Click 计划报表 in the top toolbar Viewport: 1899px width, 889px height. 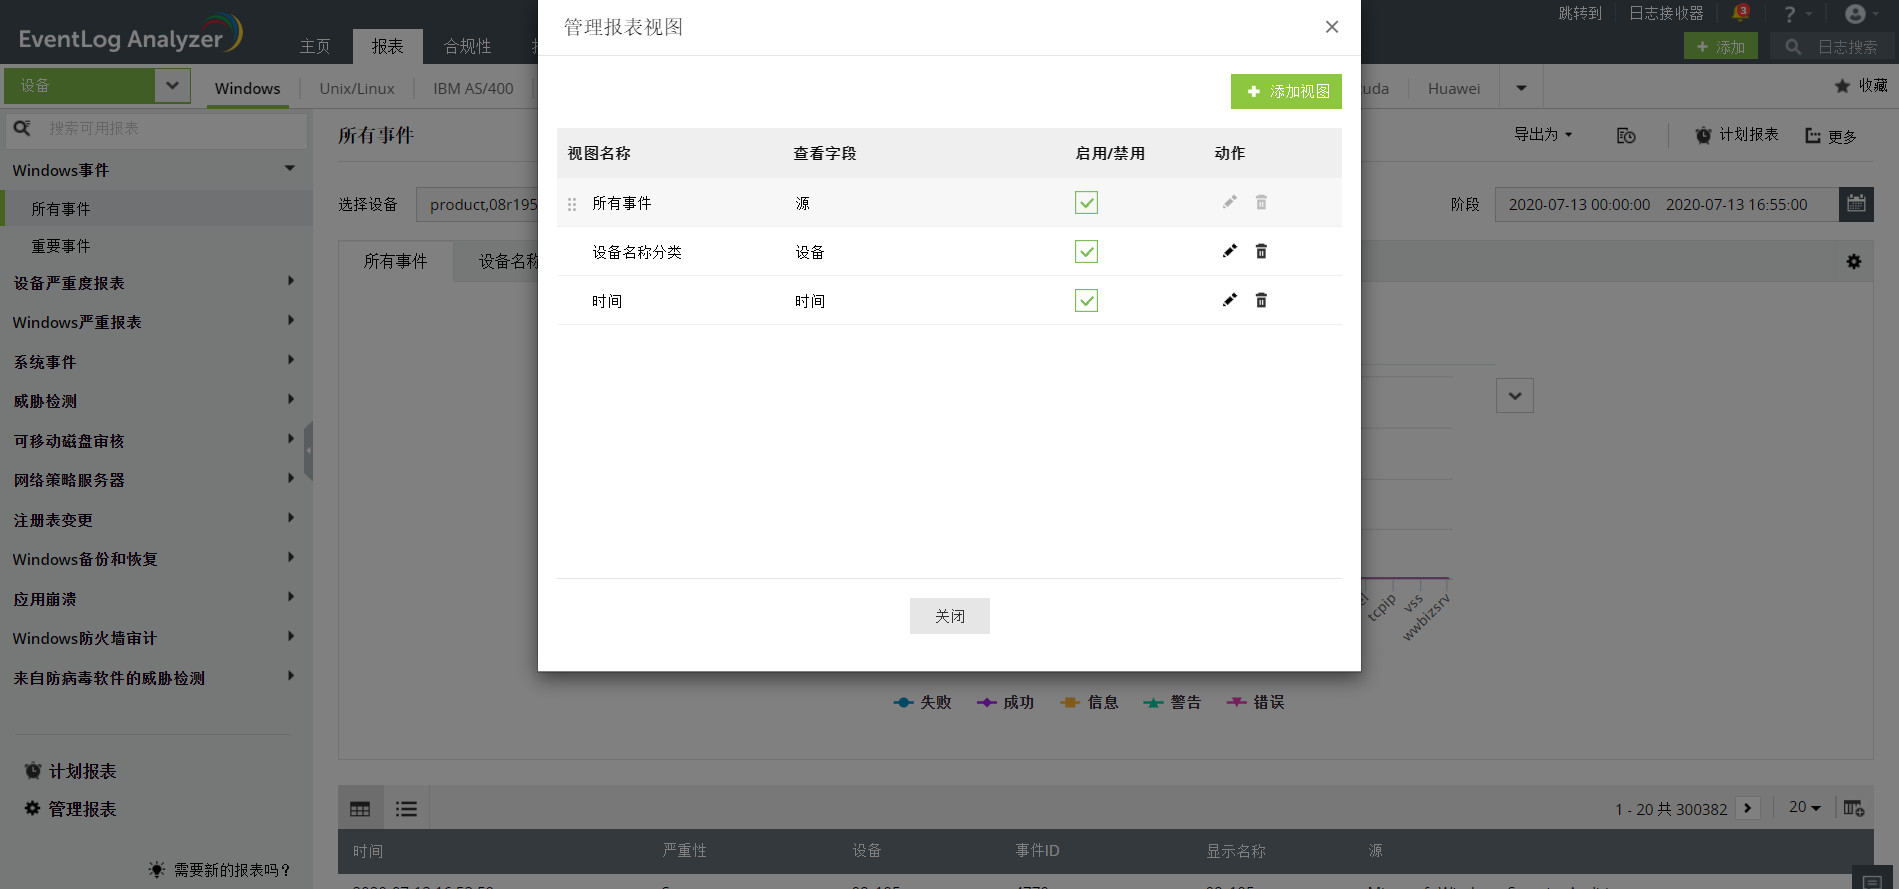click(x=1737, y=135)
